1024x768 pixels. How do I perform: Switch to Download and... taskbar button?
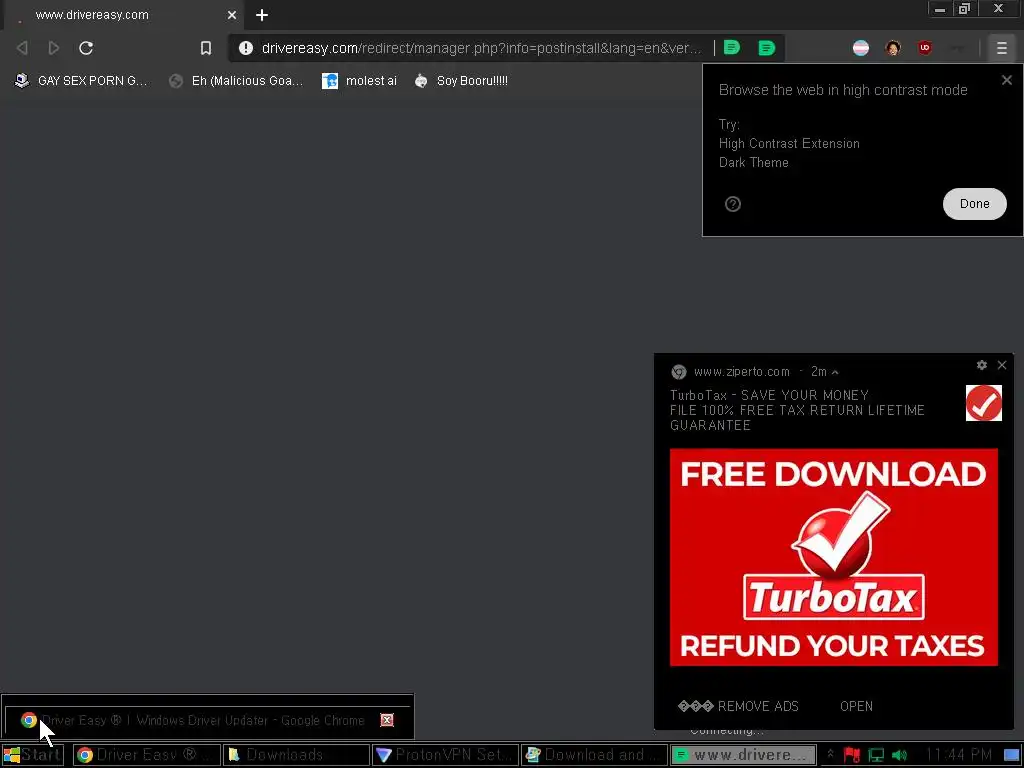pos(594,755)
